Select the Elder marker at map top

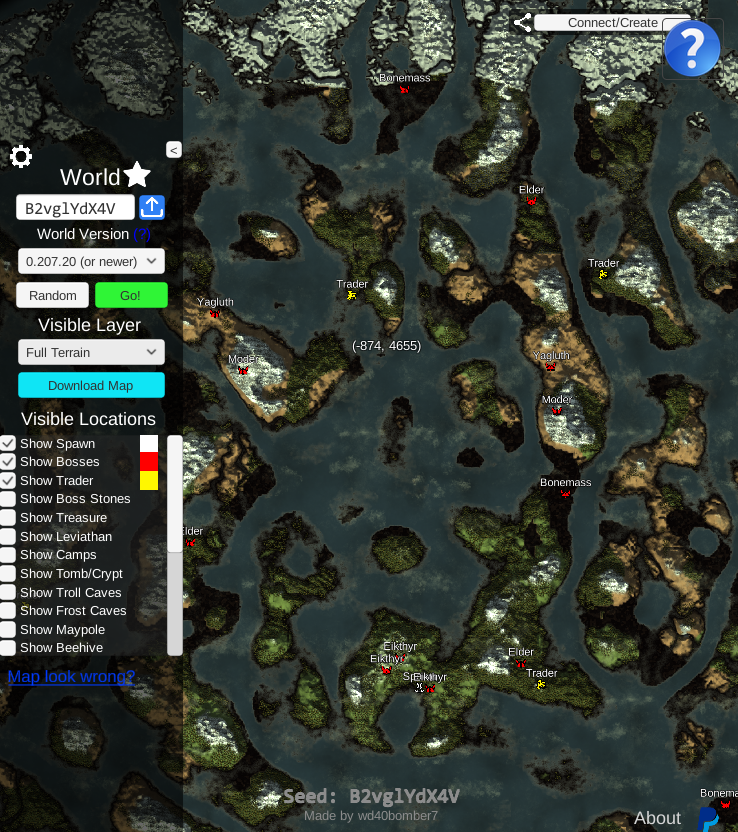tap(531, 201)
